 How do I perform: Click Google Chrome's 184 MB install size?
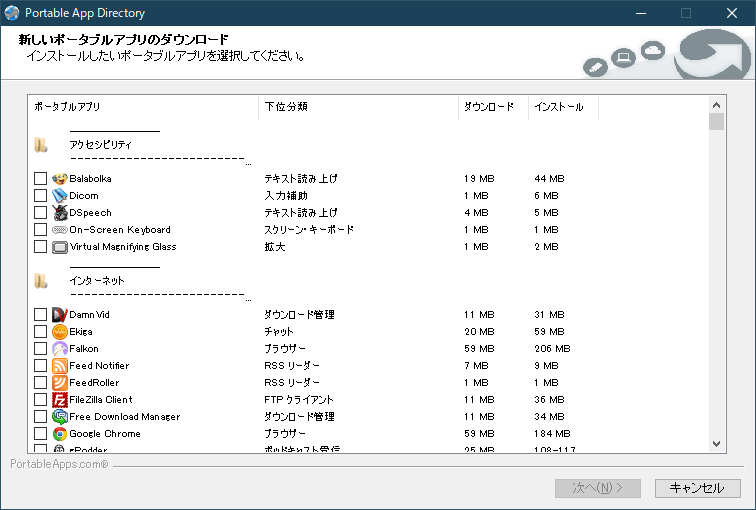click(553, 434)
